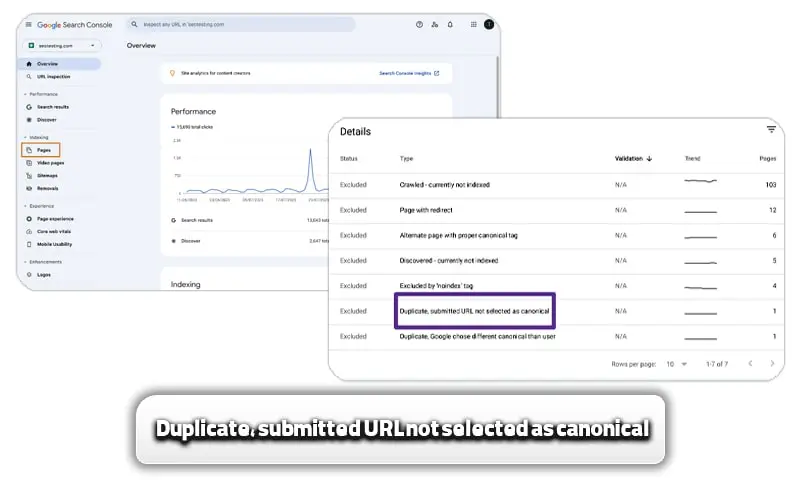Screen dimensions: 800x480
Task: Click the Pages document icon in sidebar
Action: click(29, 150)
